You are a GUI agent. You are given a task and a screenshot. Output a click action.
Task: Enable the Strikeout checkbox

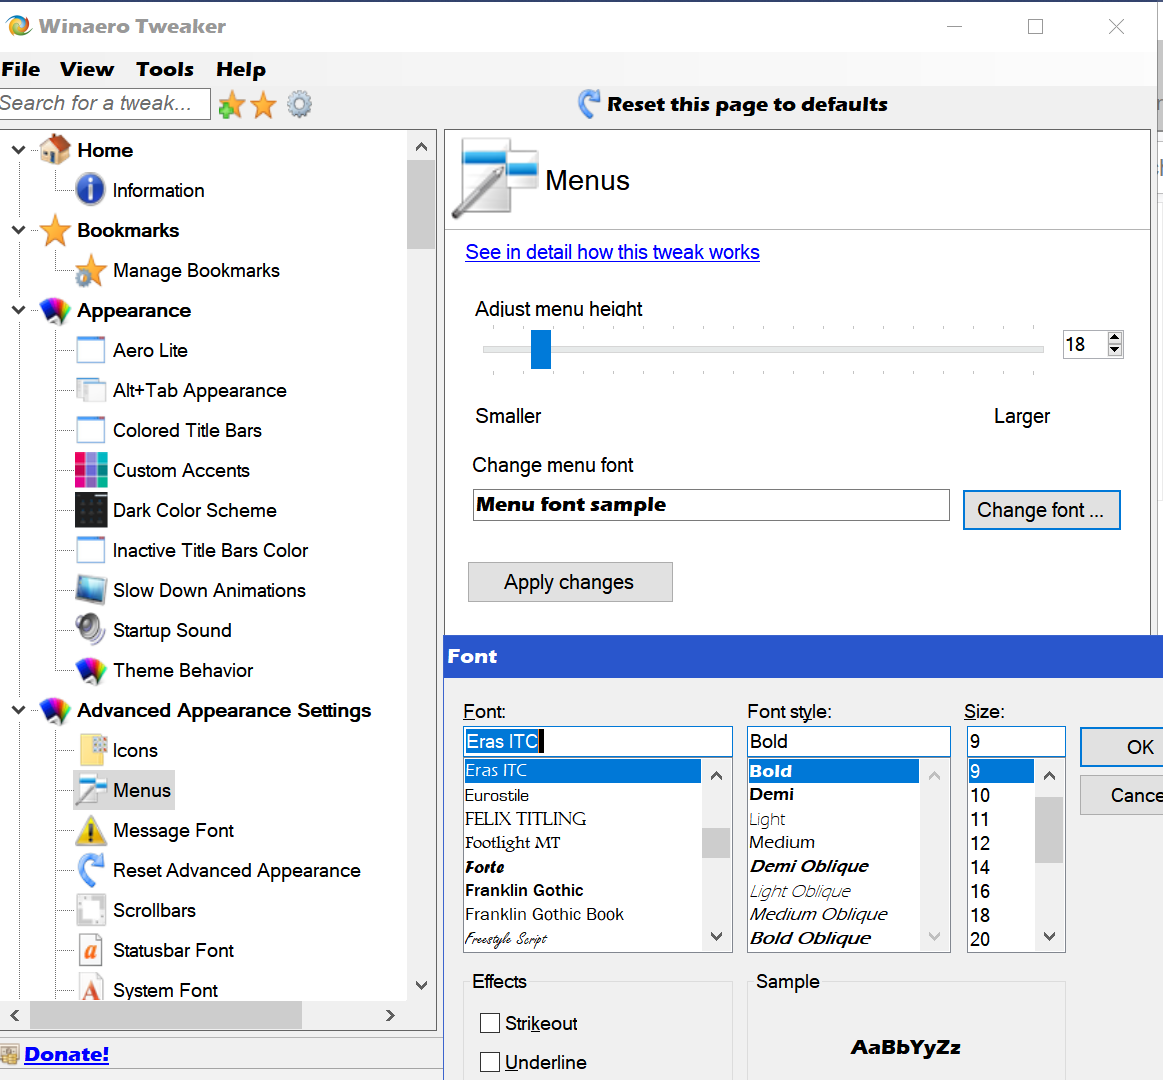point(490,1023)
